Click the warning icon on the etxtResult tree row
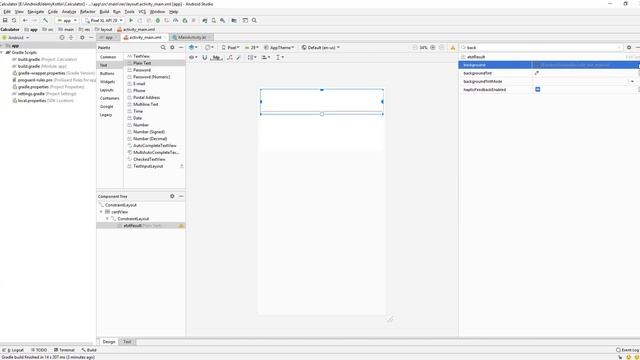The image size is (640, 360). point(181,225)
